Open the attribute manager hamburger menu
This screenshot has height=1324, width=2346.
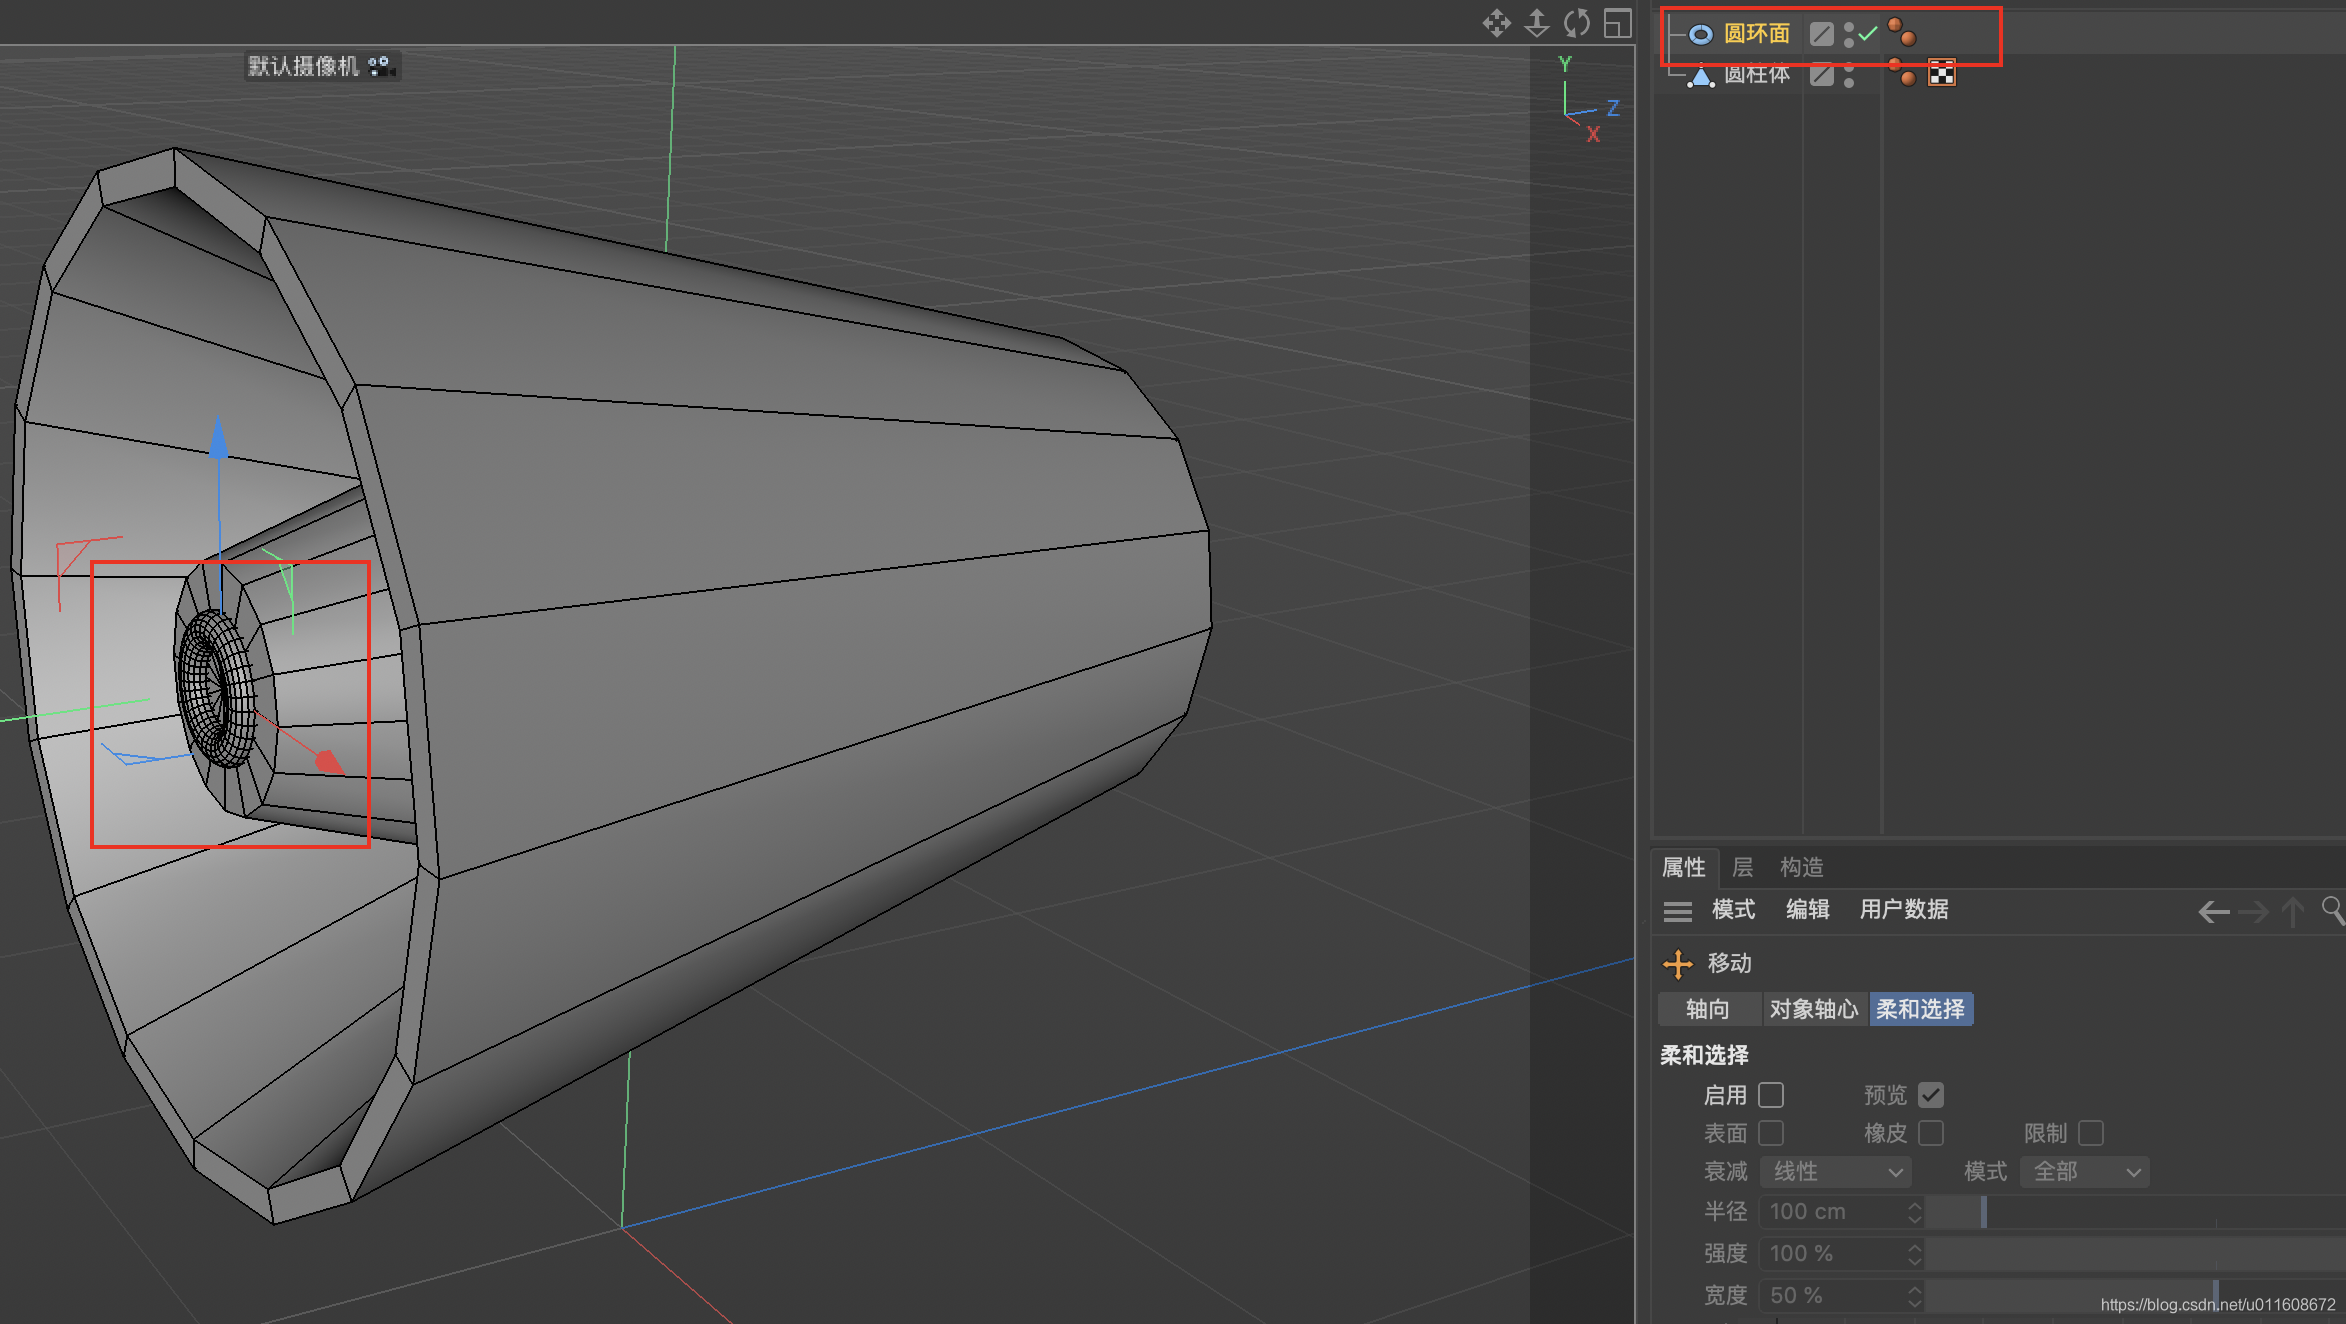point(1677,911)
